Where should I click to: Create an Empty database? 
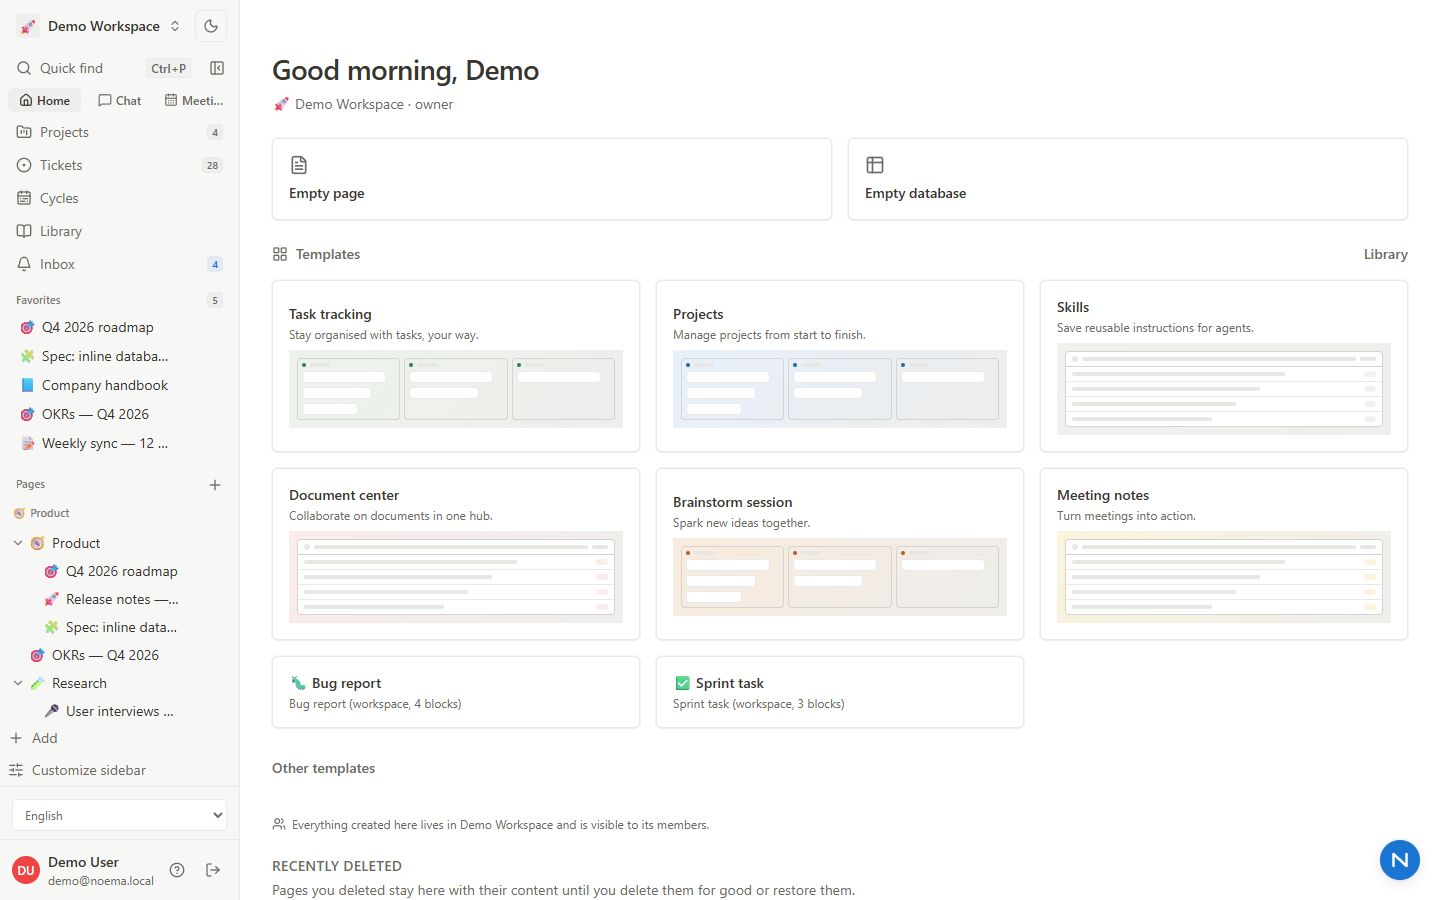click(x=1128, y=179)
